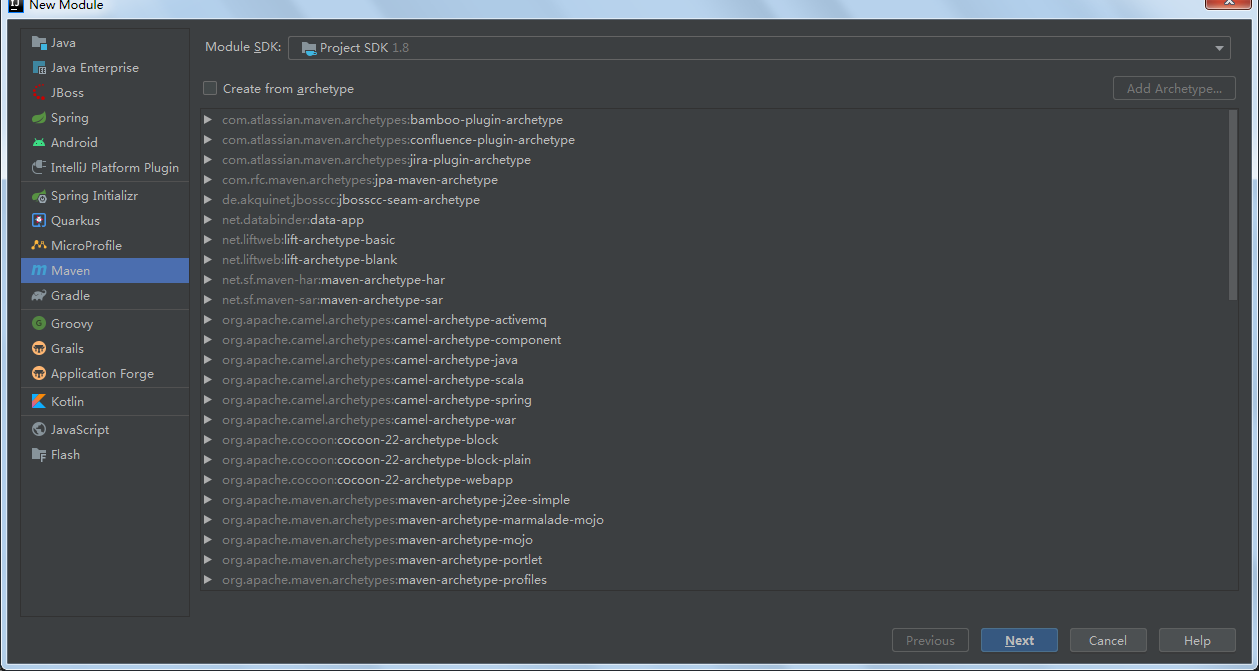Click the IntelliJ Platform Plugin icon
This screenshot has width=1259, height=671.
[x=39, y=168]
